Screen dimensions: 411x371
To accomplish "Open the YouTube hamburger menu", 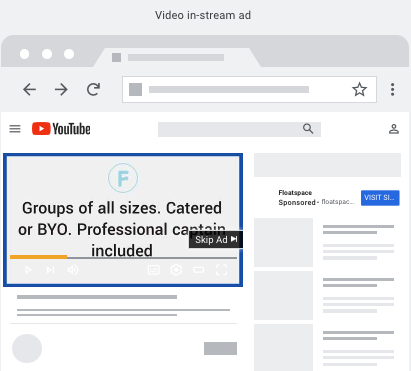I will point(15,129).
